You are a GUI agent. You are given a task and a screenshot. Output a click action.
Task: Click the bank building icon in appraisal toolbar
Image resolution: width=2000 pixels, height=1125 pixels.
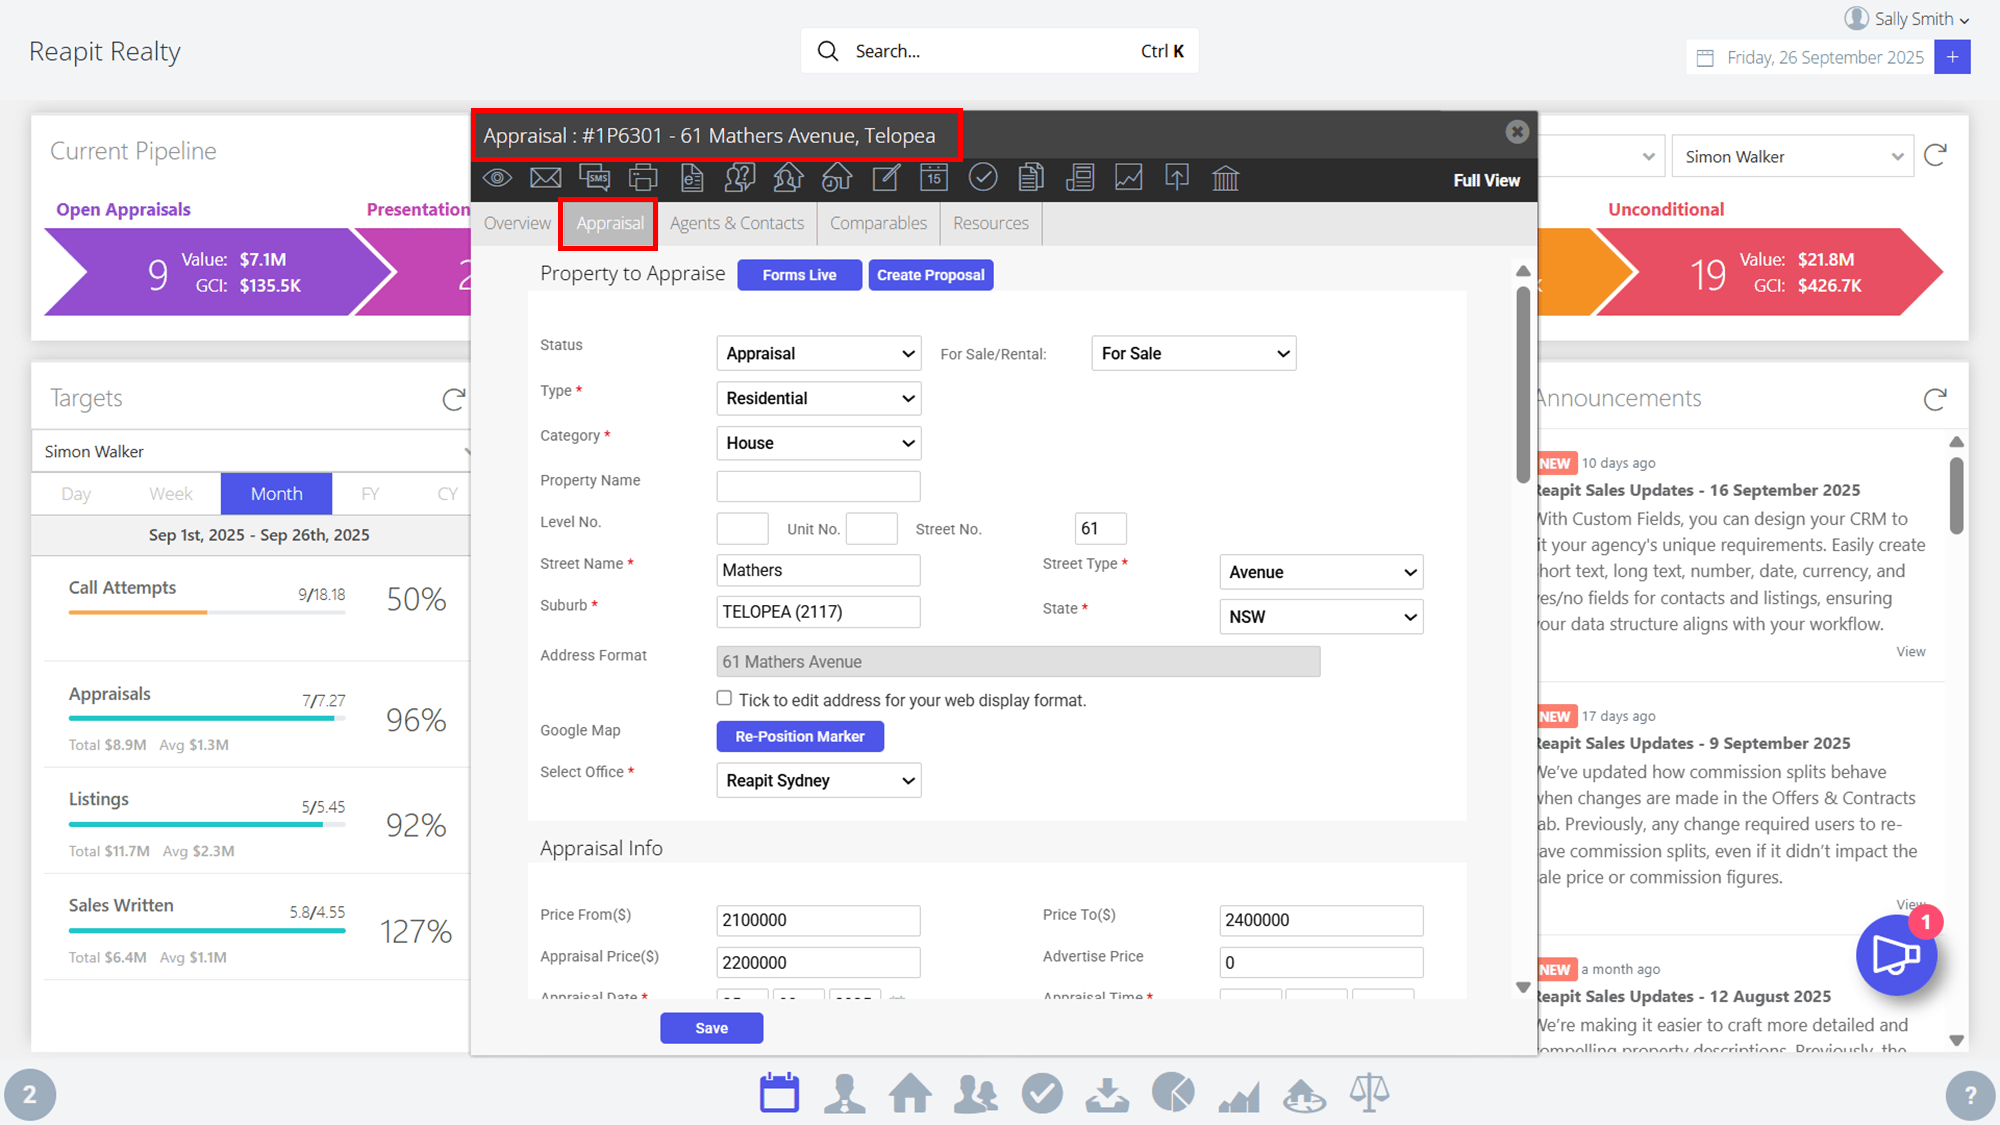tap(1226, 178)
